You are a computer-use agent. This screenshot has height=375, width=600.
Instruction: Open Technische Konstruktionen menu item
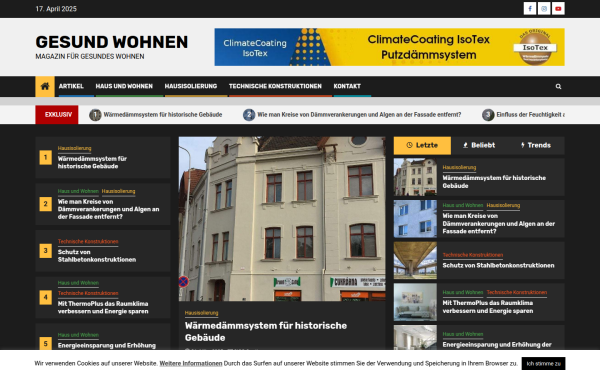[x=275, y=86]
